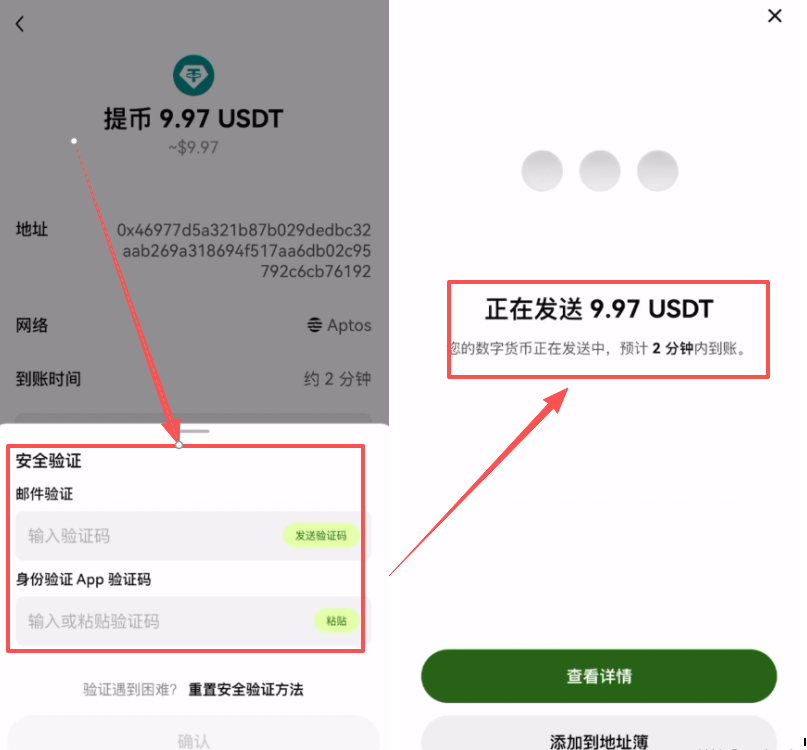Click the 正在发送 9.97 USDT status title
The height and width of the screenshot is (750, 807).
pos(599,309)
